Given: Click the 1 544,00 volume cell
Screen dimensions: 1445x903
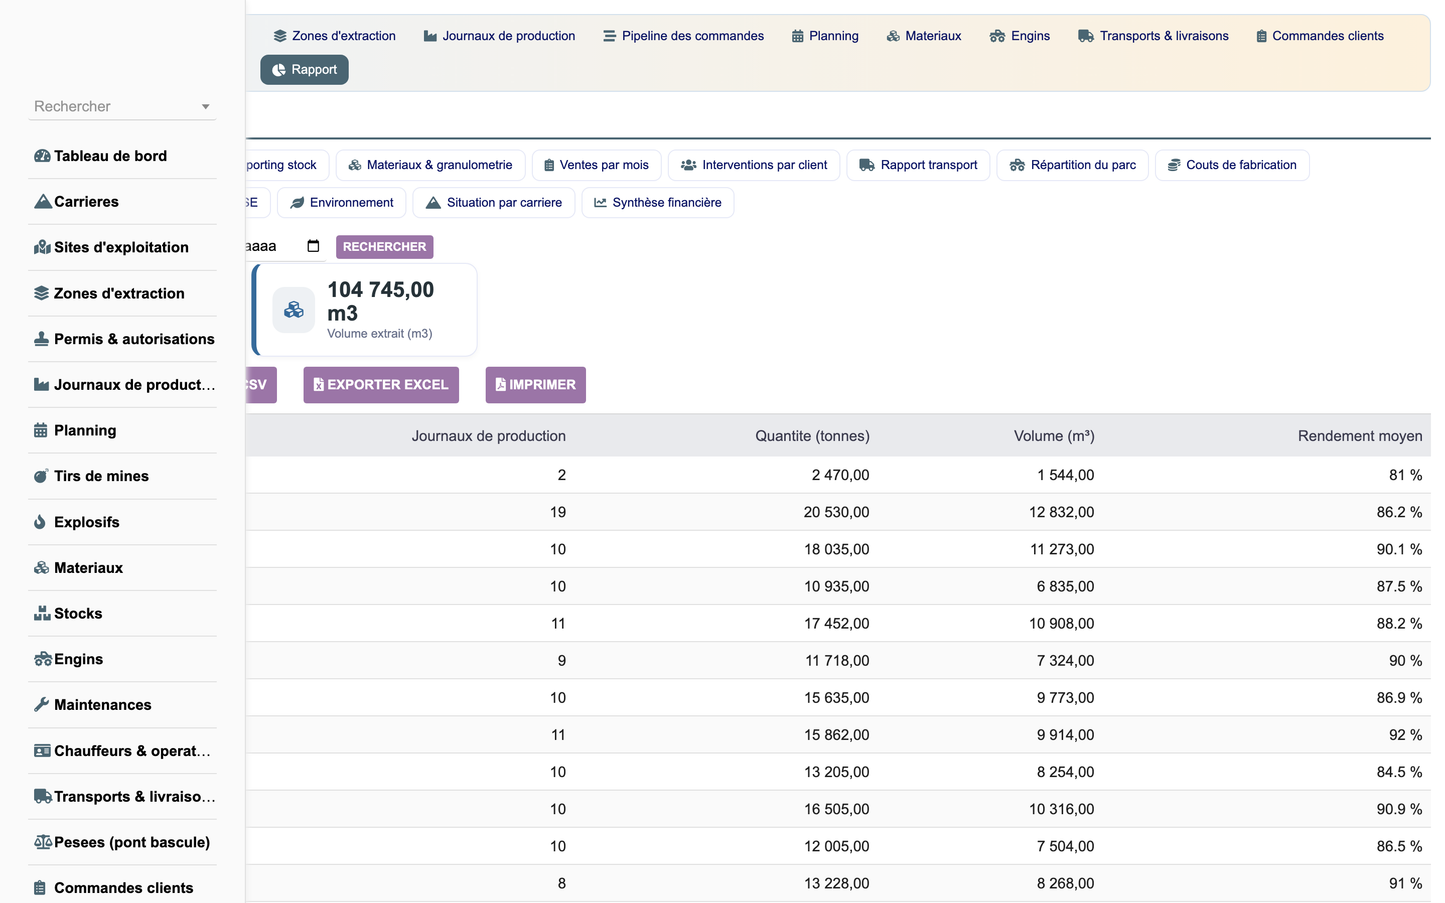Looking at the screenshot, I should [1066, 475].
